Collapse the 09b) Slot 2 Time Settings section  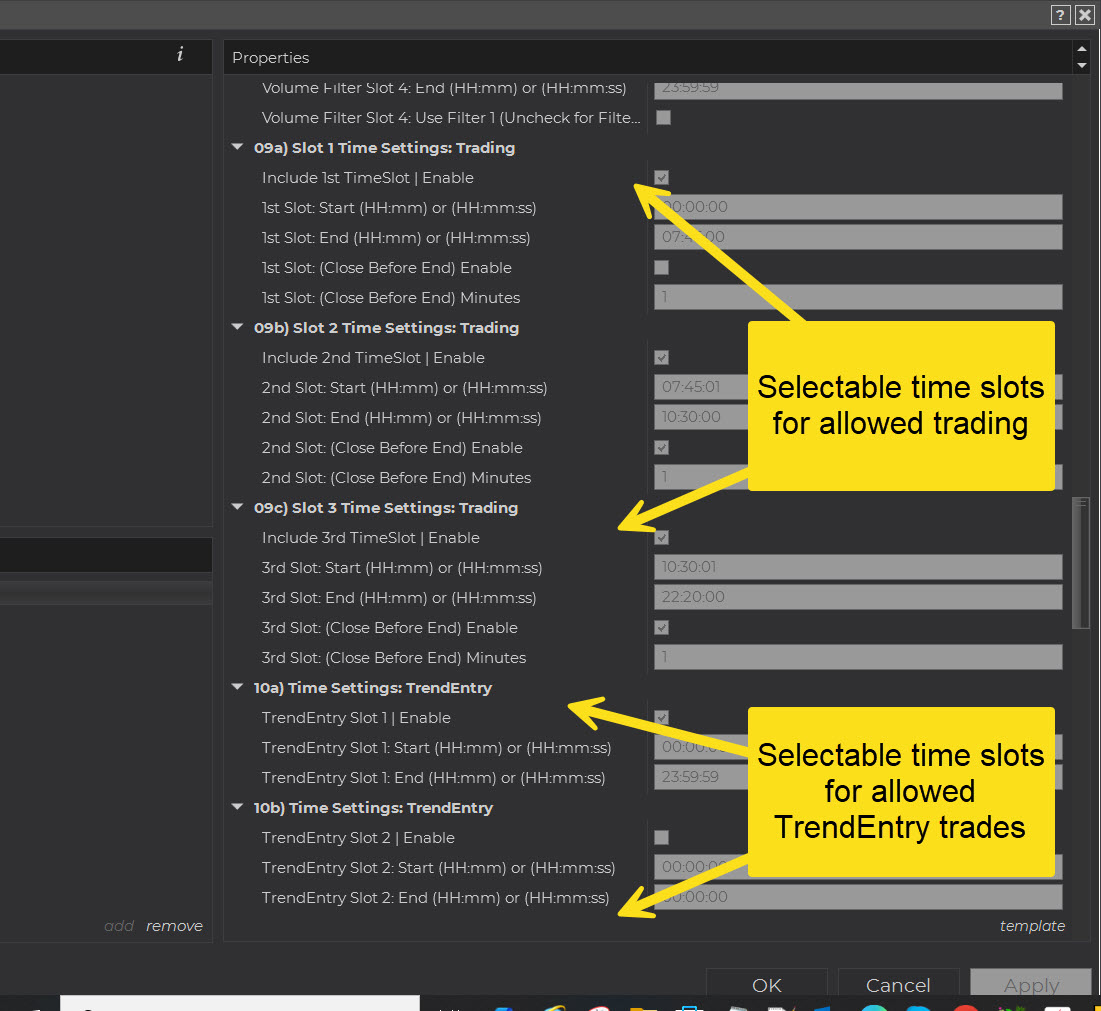pyautogui.click(x=238, y=328)
